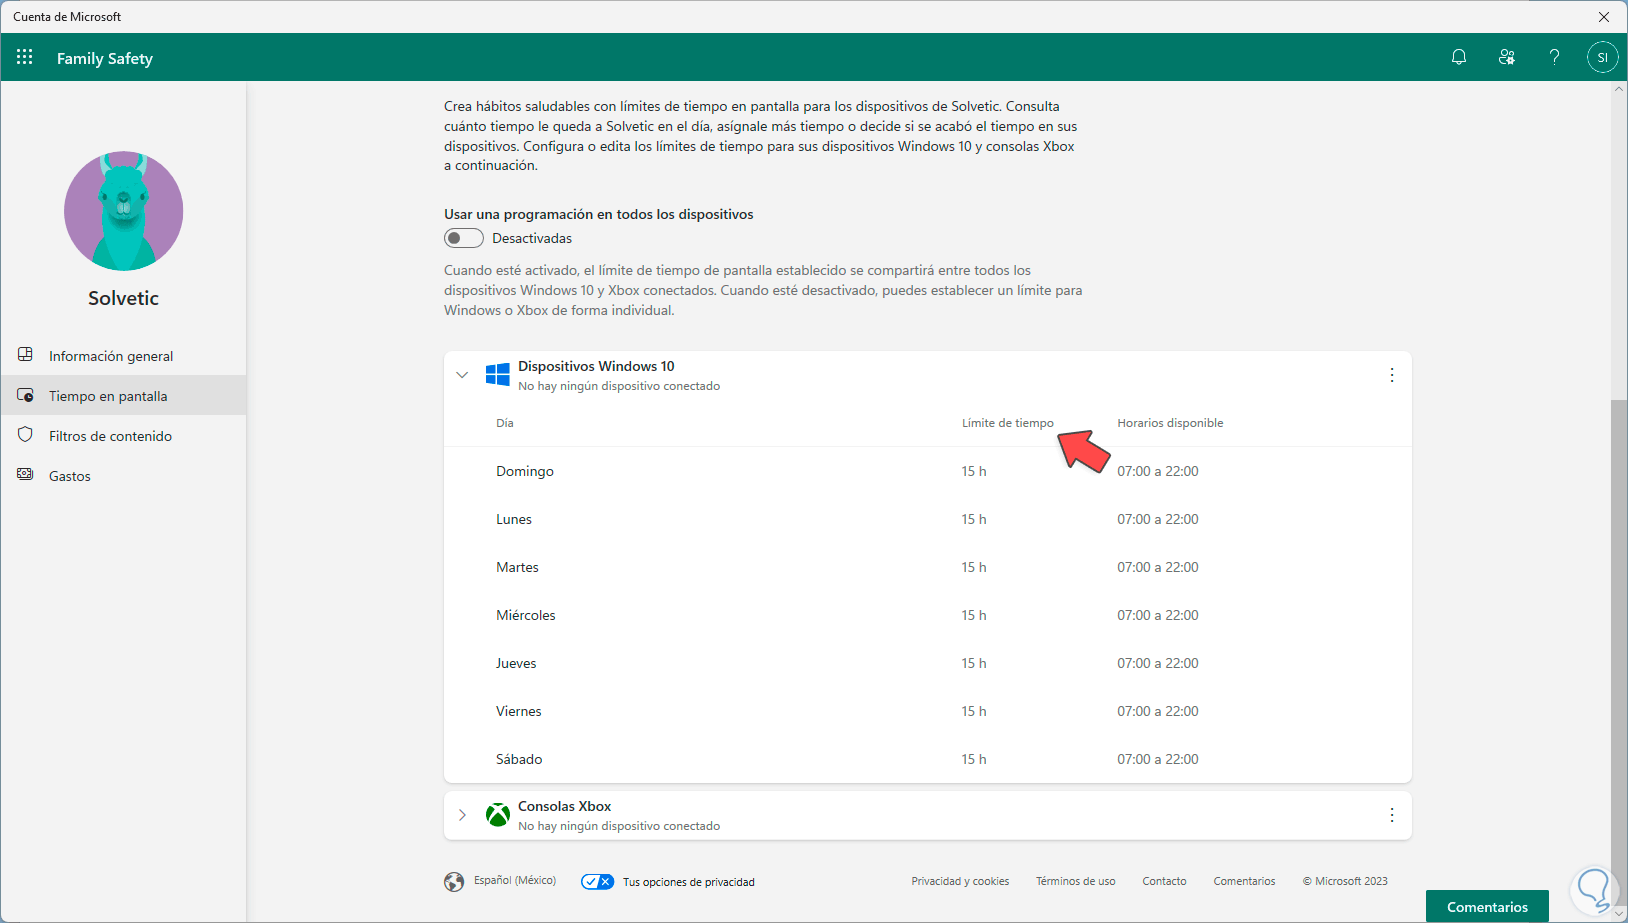Click Sábado's 07:00 a 22:00 schedule
Screen dimensions: 1628x923
coord(1158,759)
